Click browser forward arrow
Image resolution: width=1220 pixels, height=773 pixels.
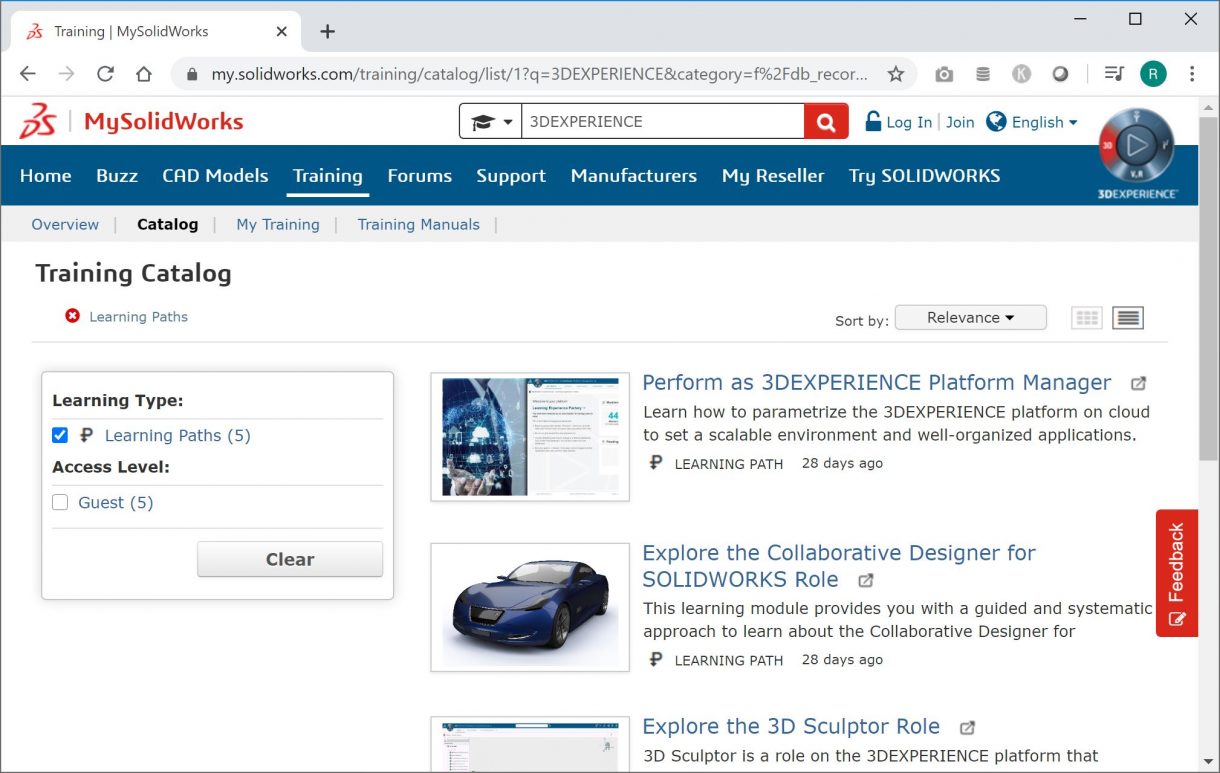[66, 74]
